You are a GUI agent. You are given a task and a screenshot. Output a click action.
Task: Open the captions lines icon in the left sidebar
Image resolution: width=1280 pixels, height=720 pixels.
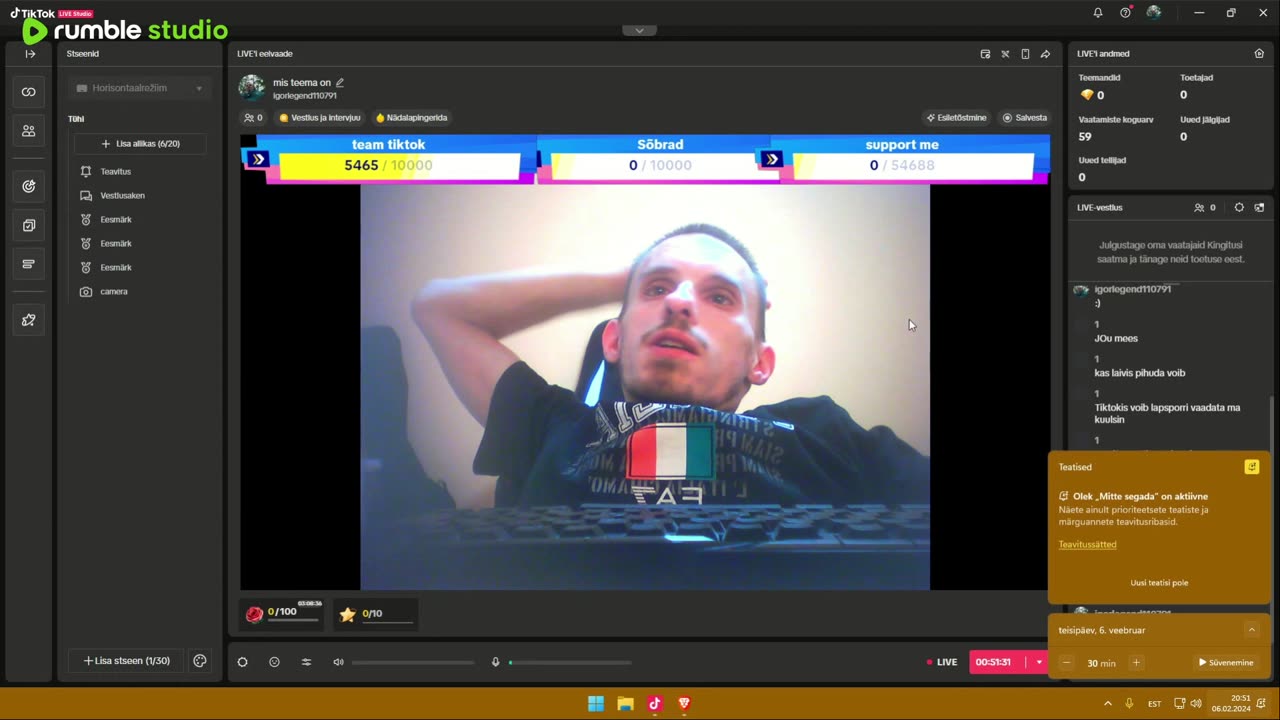(29, 264)
